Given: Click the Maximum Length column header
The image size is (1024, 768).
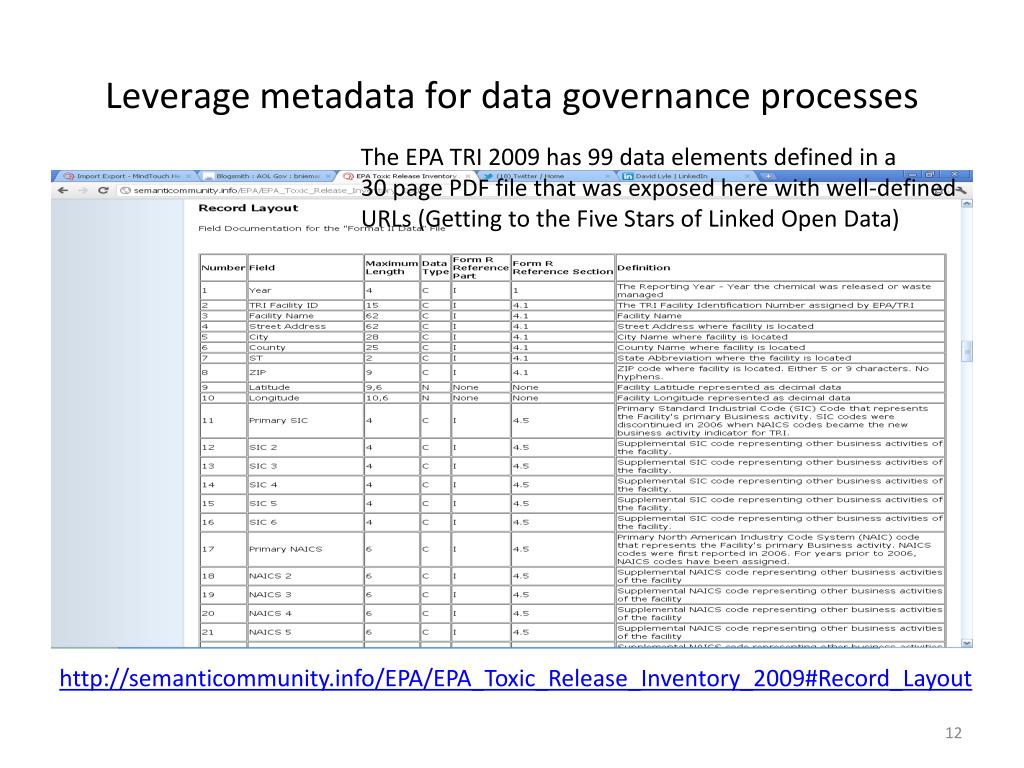Looking at the screenshot, I should click(x=391, y=268).
